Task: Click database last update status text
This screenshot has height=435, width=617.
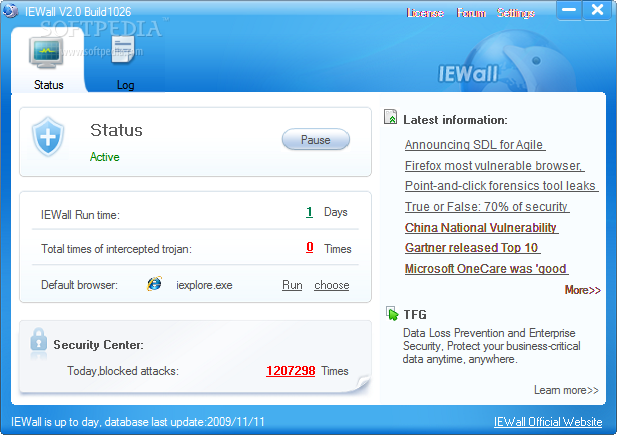Action: [138, 422]
